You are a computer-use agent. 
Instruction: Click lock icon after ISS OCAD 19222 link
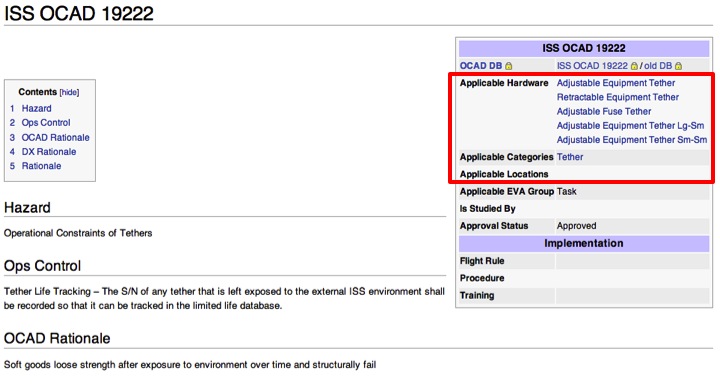coord(634,66)
